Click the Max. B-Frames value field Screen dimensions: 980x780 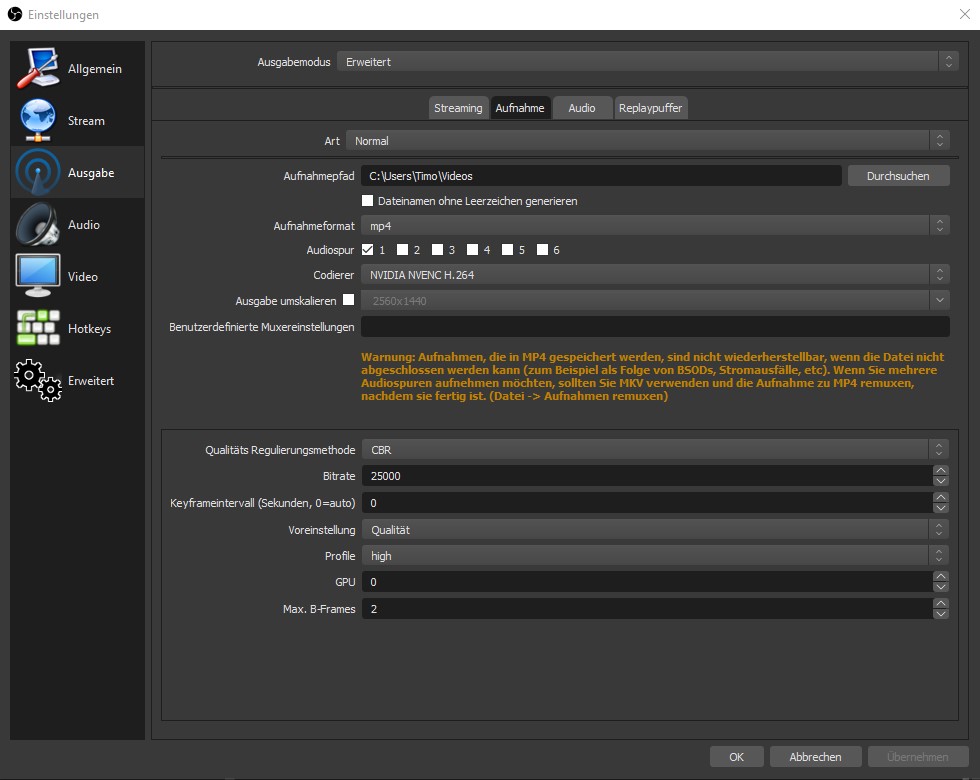coord(648,609)
